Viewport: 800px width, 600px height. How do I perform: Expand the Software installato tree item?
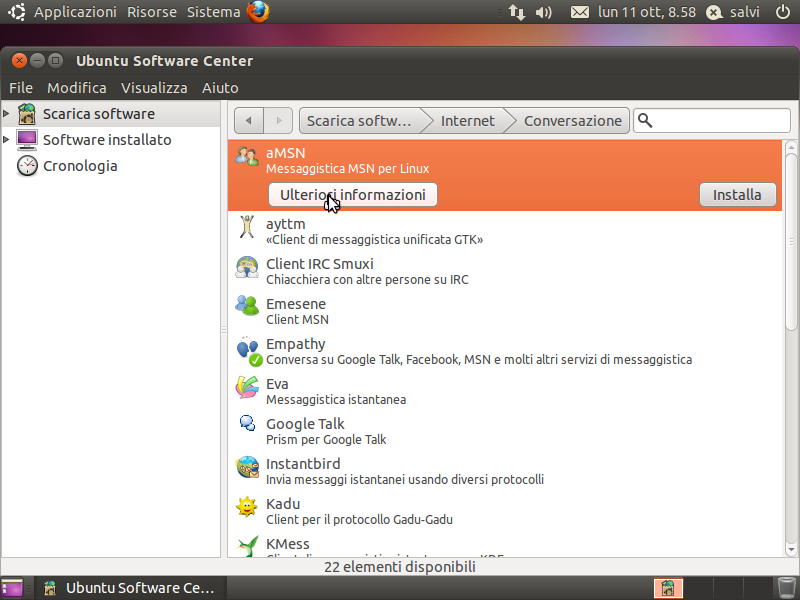click(x=6, y=139)
